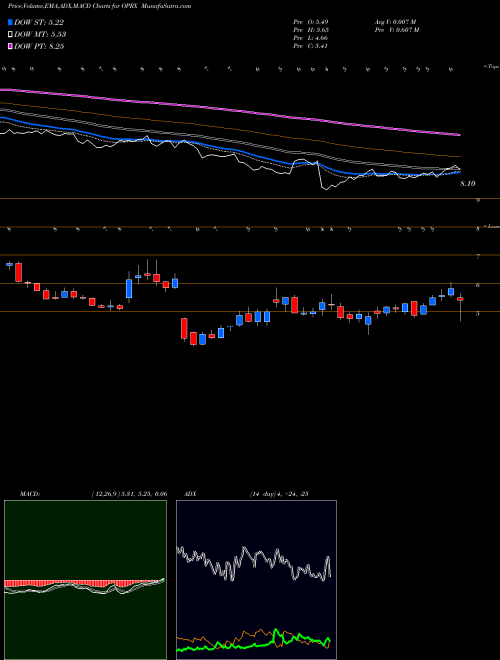Click the MACD panel title label

pyautogui.click(x=30, y=494)
